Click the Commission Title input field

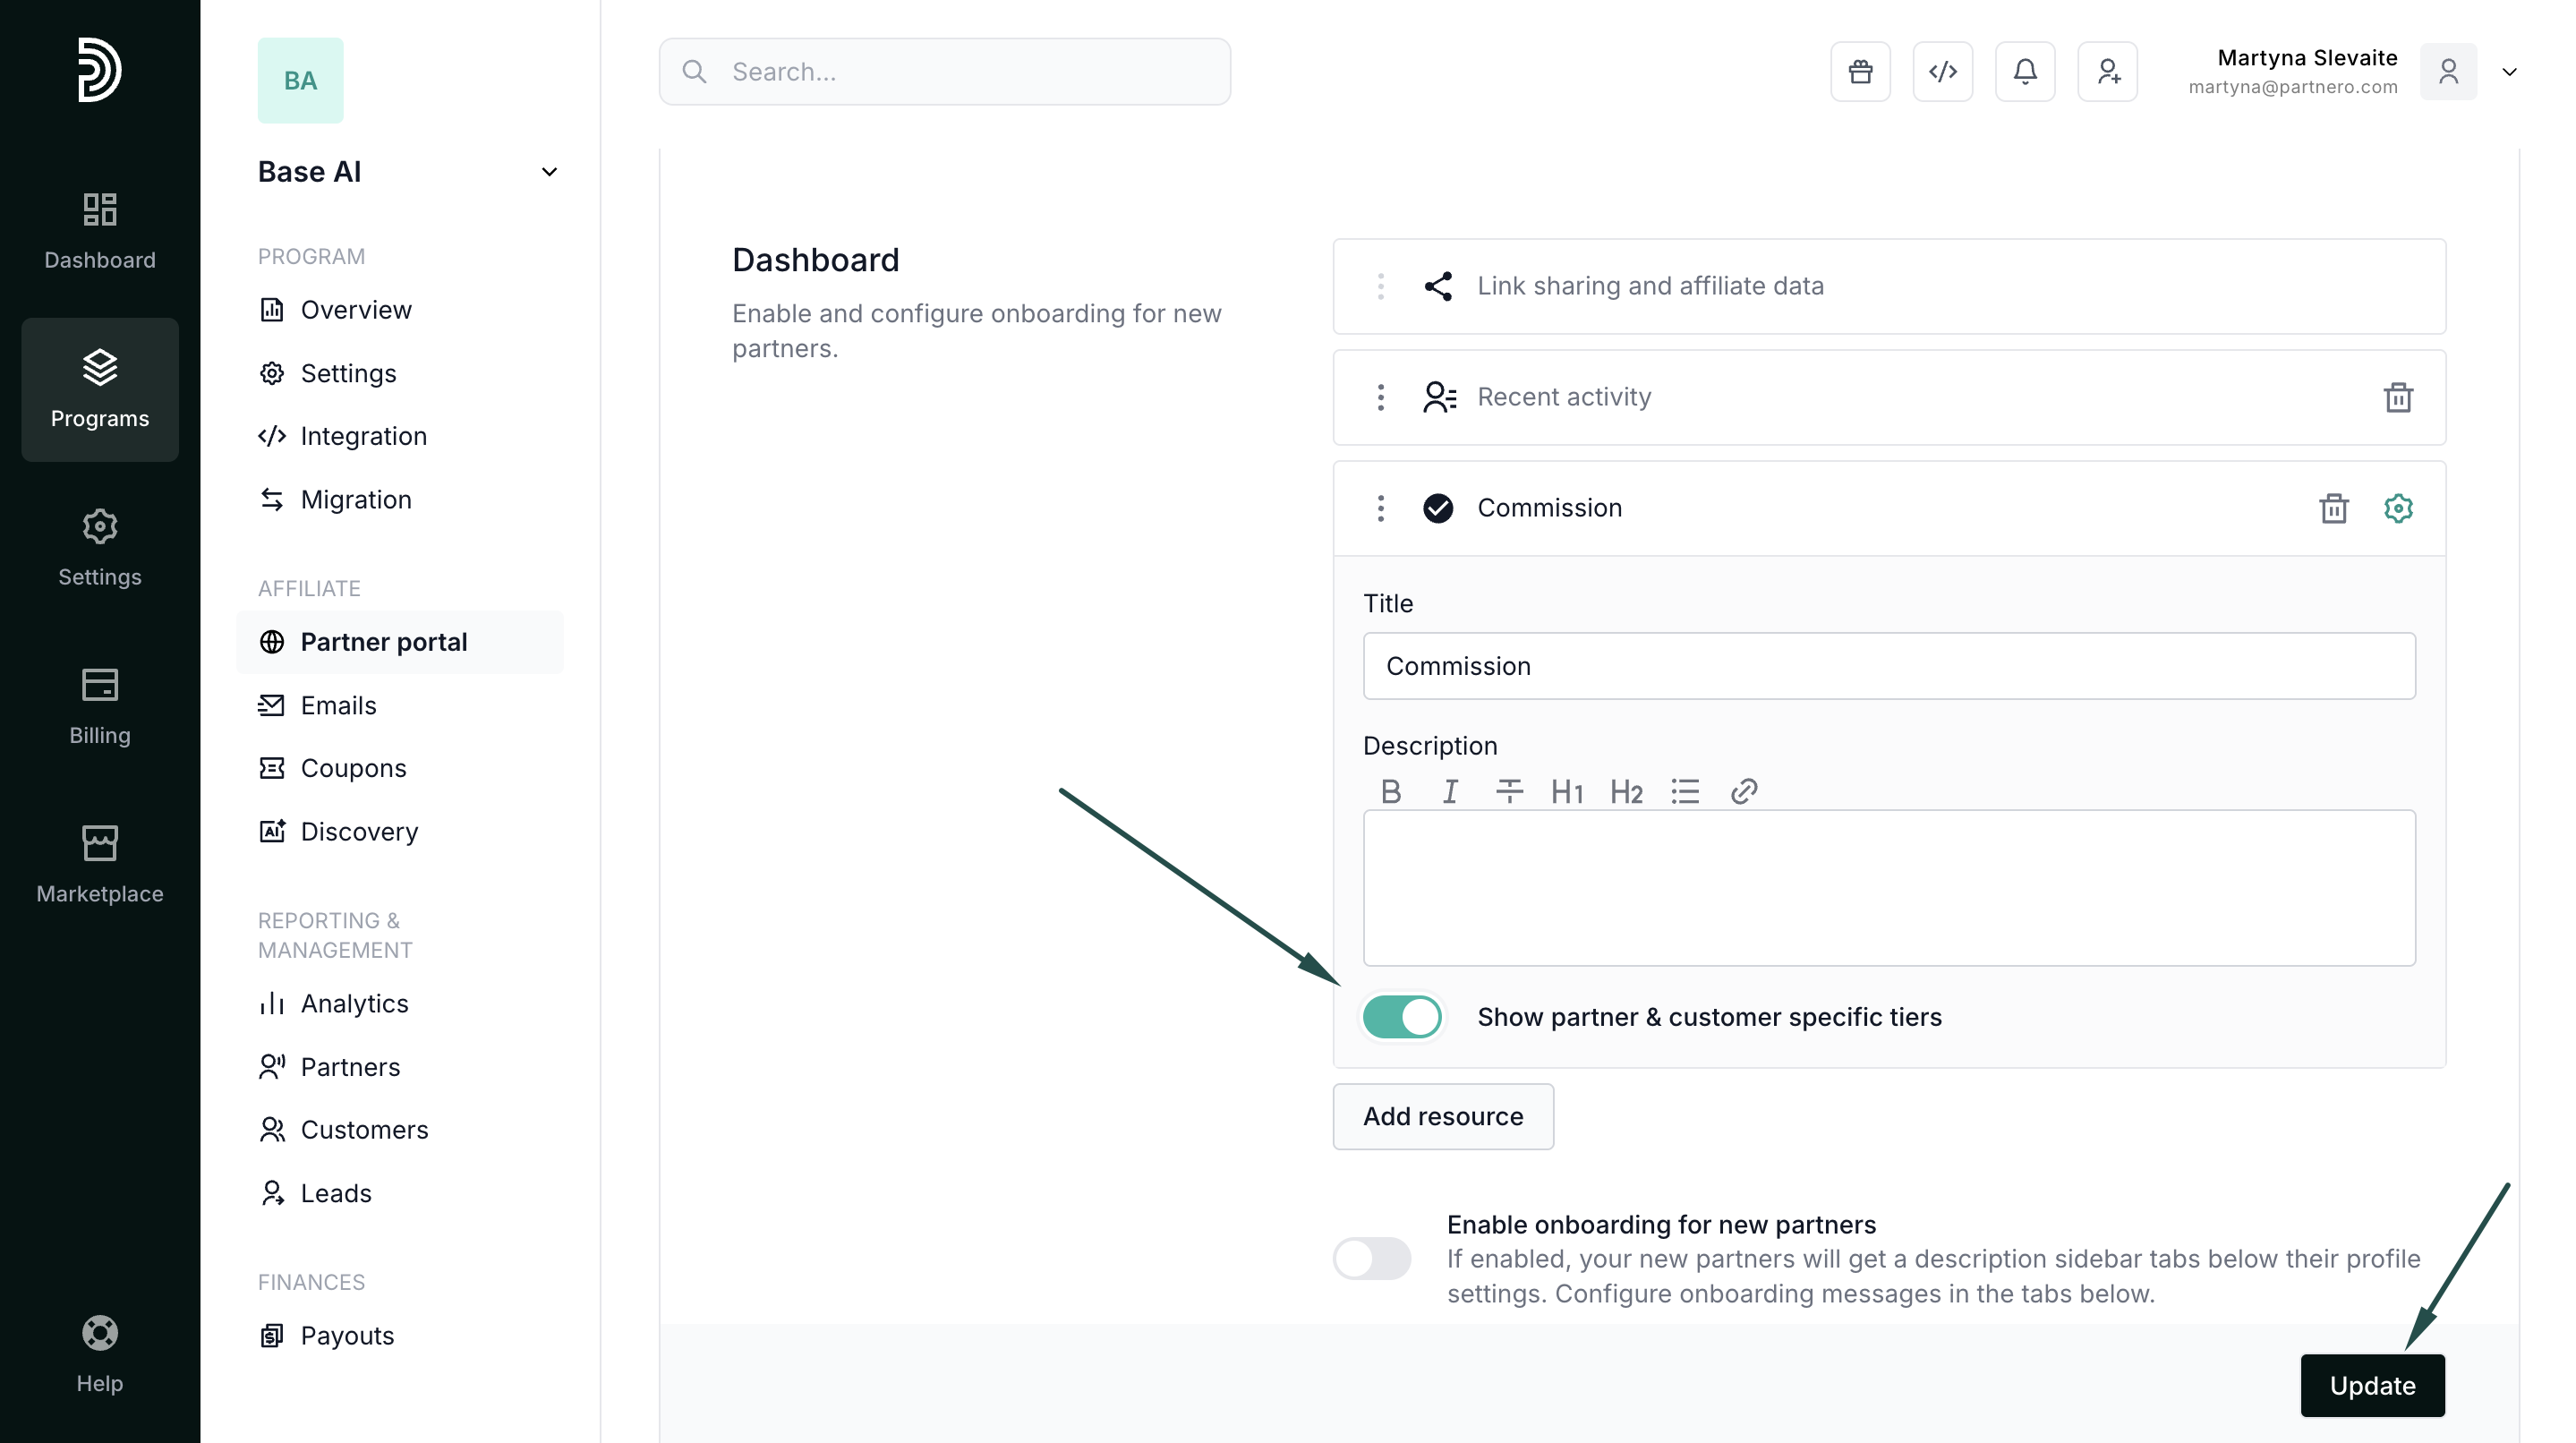[x=1888, y=666]
